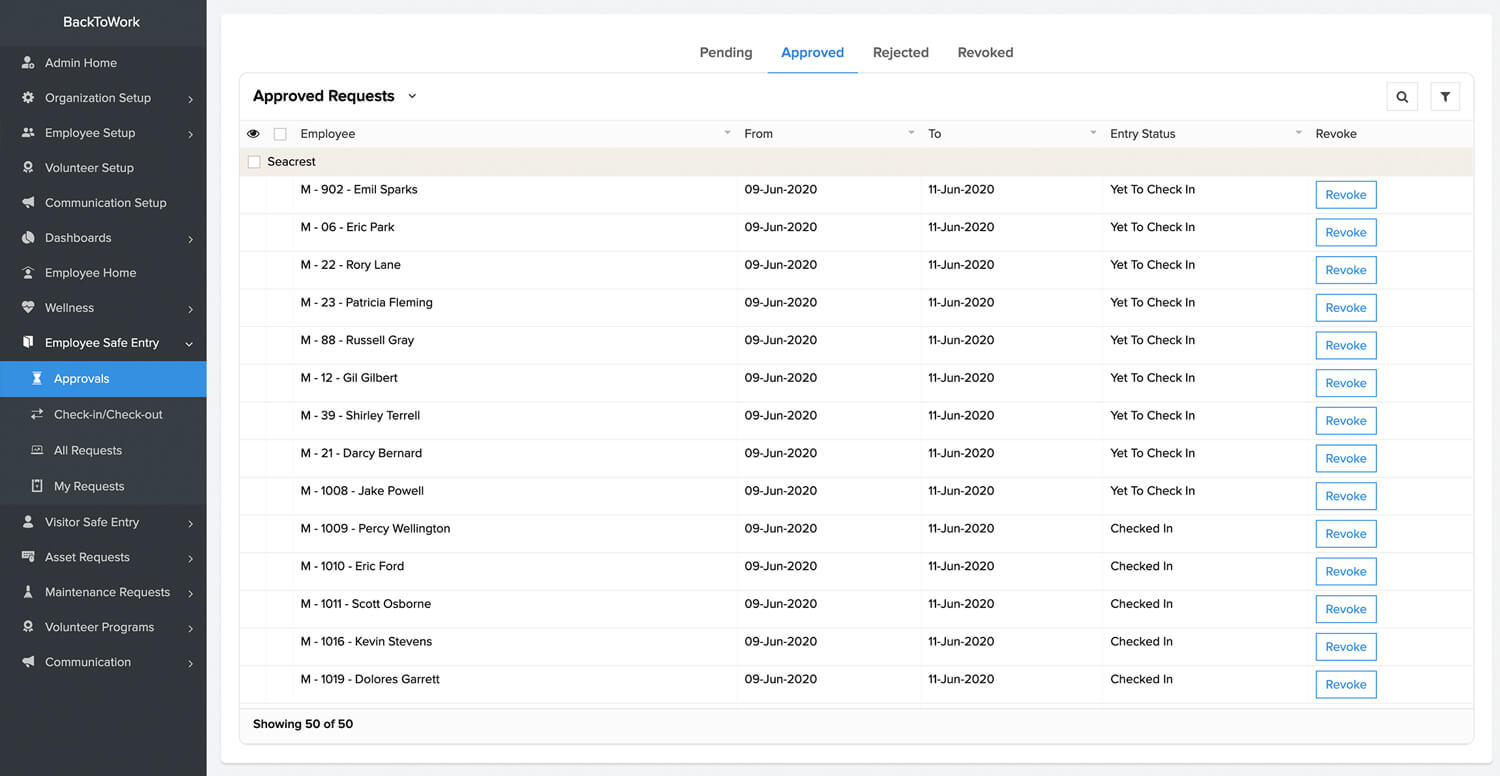This screenshot has height=776, width=1500.
Task: Click the Admin Home sidebar icon
Action: pyautogui.click(x=28, y=63)
